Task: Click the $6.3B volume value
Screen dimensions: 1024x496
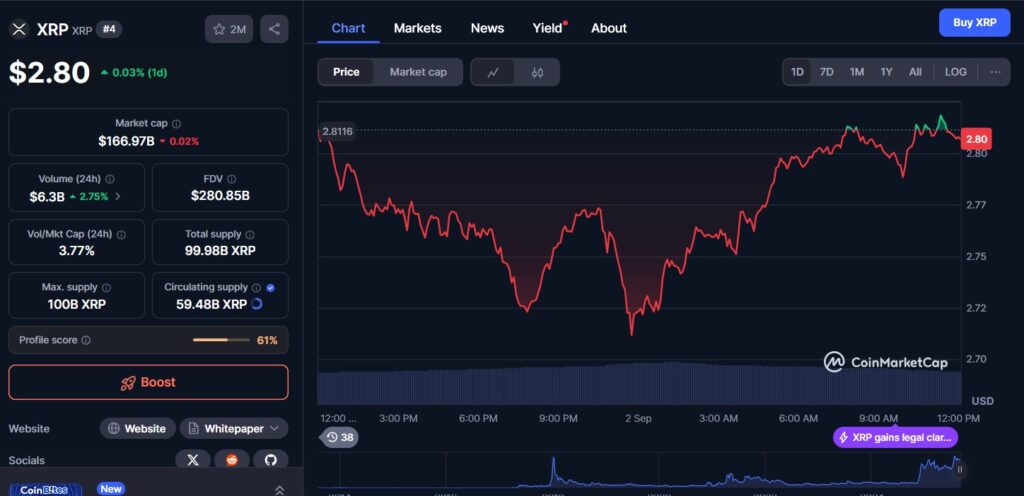Action: tap(47, 196)
